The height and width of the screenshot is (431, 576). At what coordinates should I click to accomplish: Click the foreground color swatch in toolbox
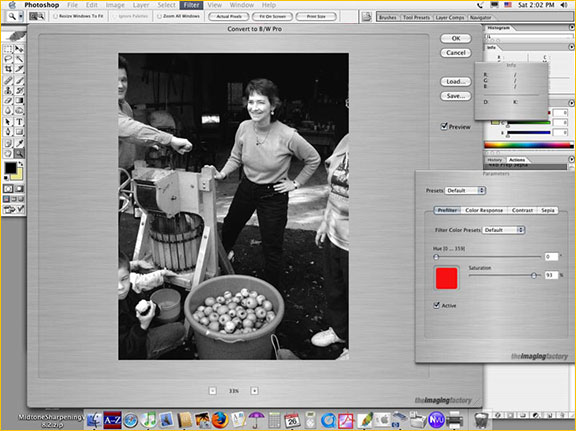click(x=11, y=168)
